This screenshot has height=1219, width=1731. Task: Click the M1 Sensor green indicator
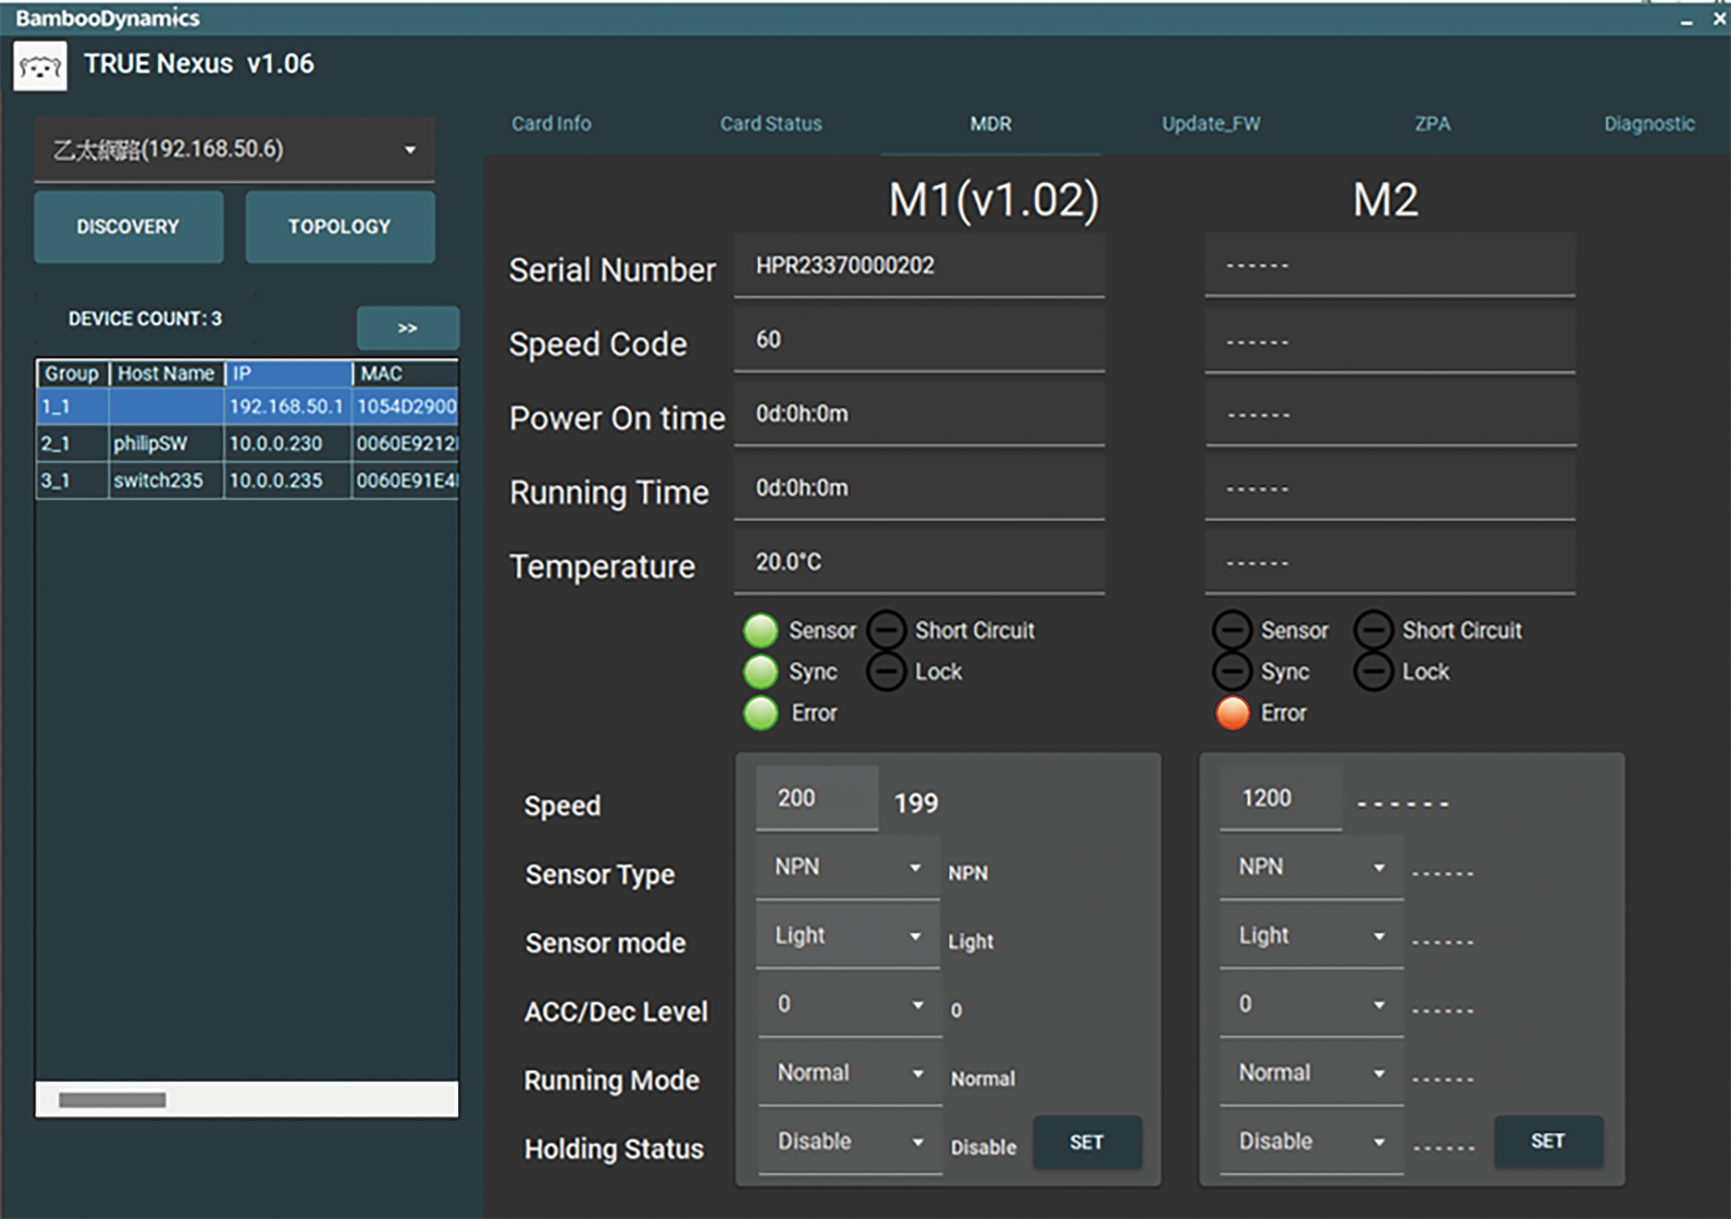pos(761,631)
